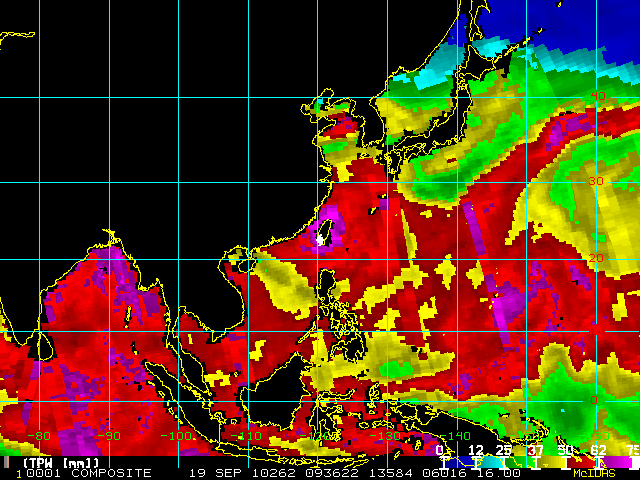Screen dimensions: 640x480
Task: Click the color scale label "25"
Action: (504, 450)
